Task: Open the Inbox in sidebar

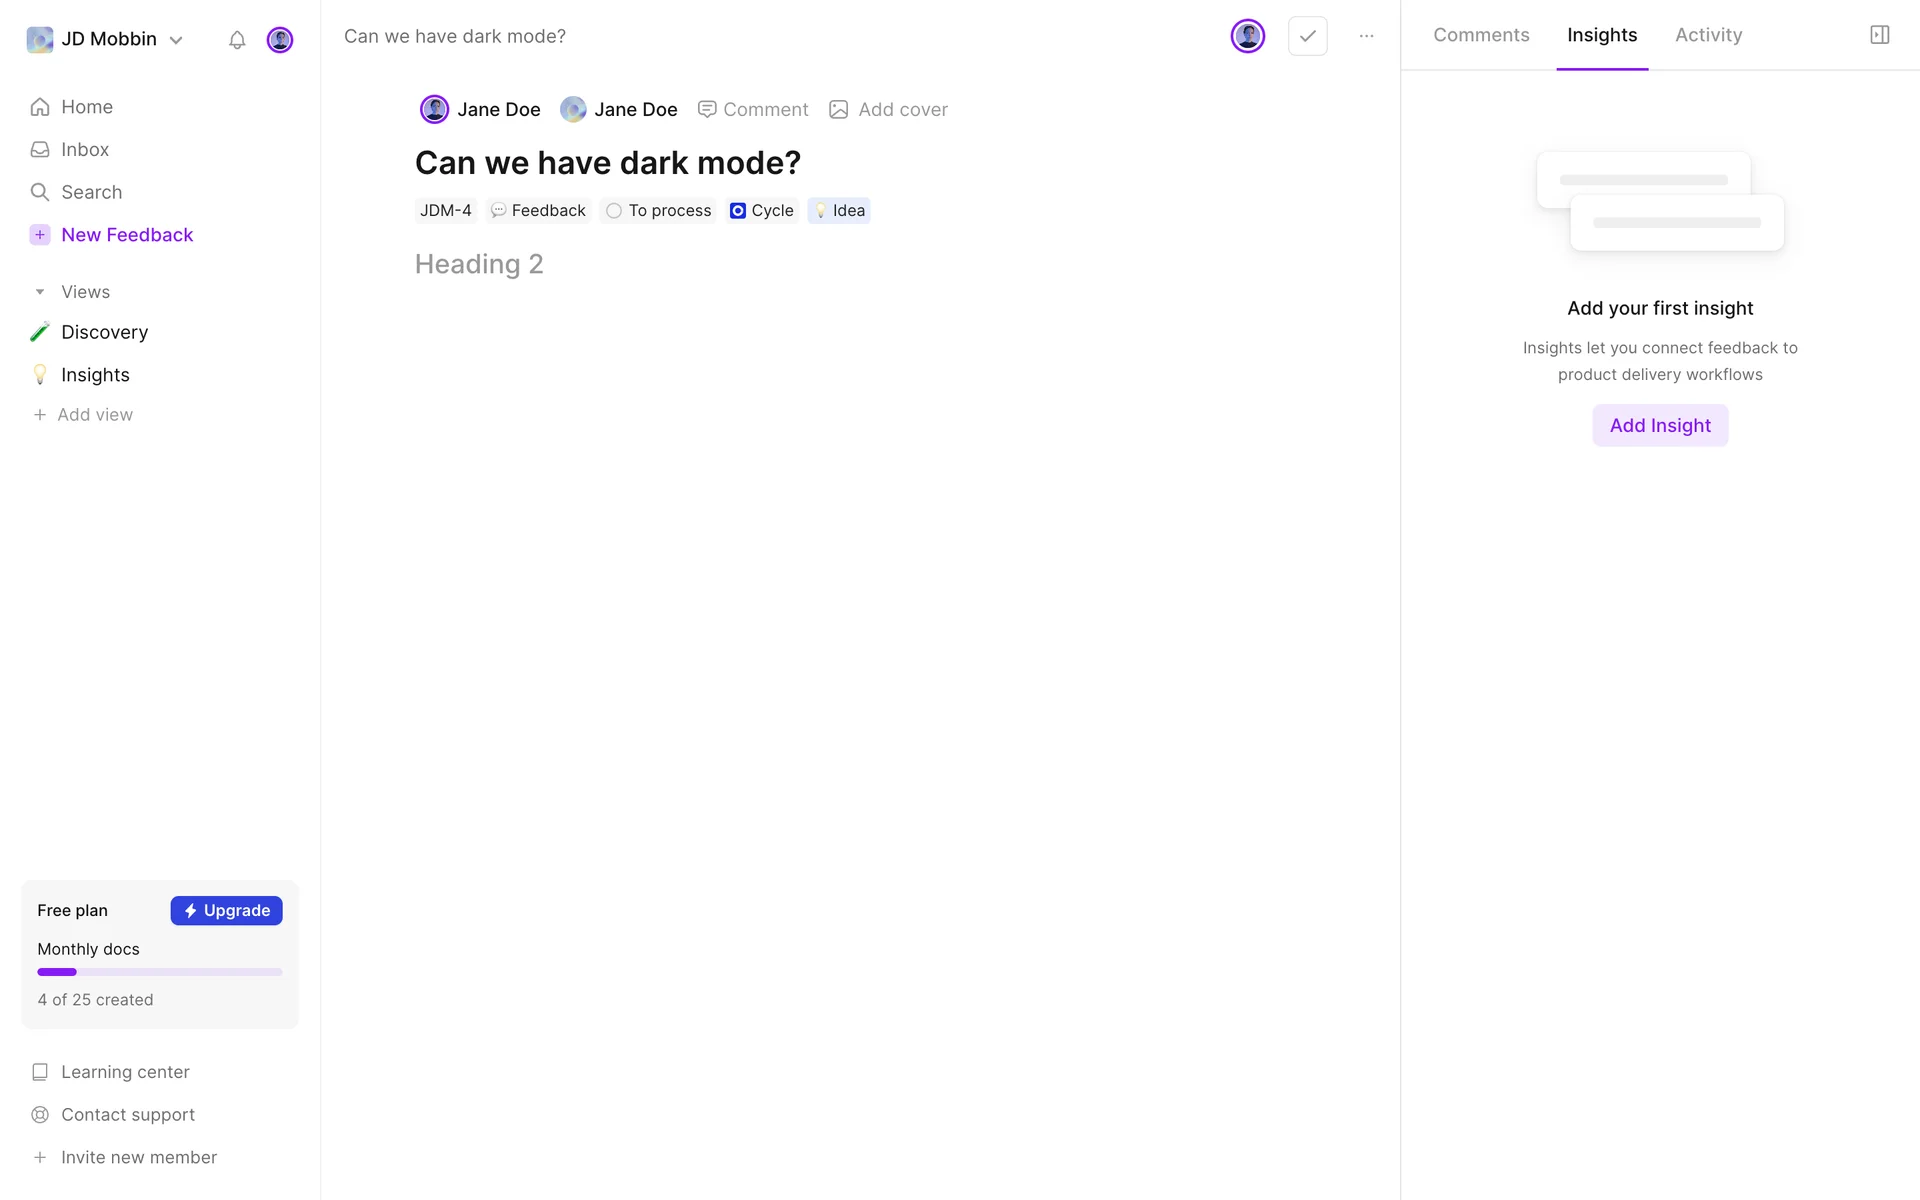Action: [84, 150]
